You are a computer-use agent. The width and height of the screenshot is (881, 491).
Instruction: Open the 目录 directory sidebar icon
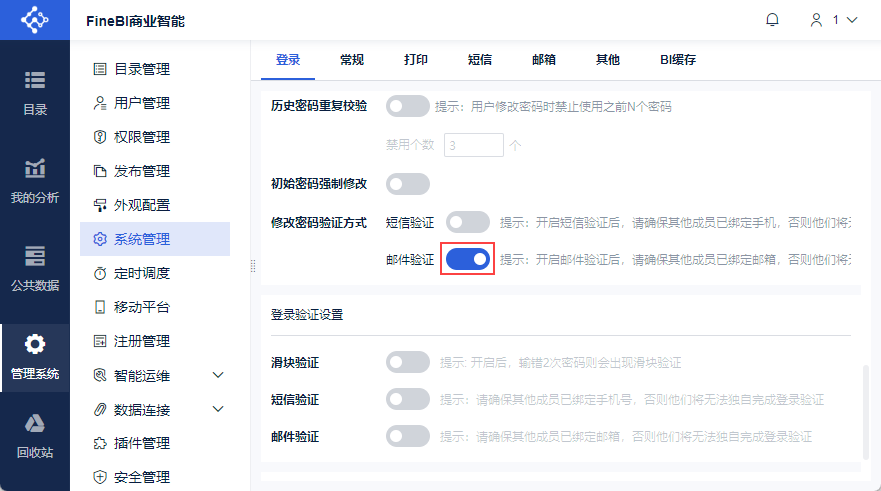[x=35, y=80]
